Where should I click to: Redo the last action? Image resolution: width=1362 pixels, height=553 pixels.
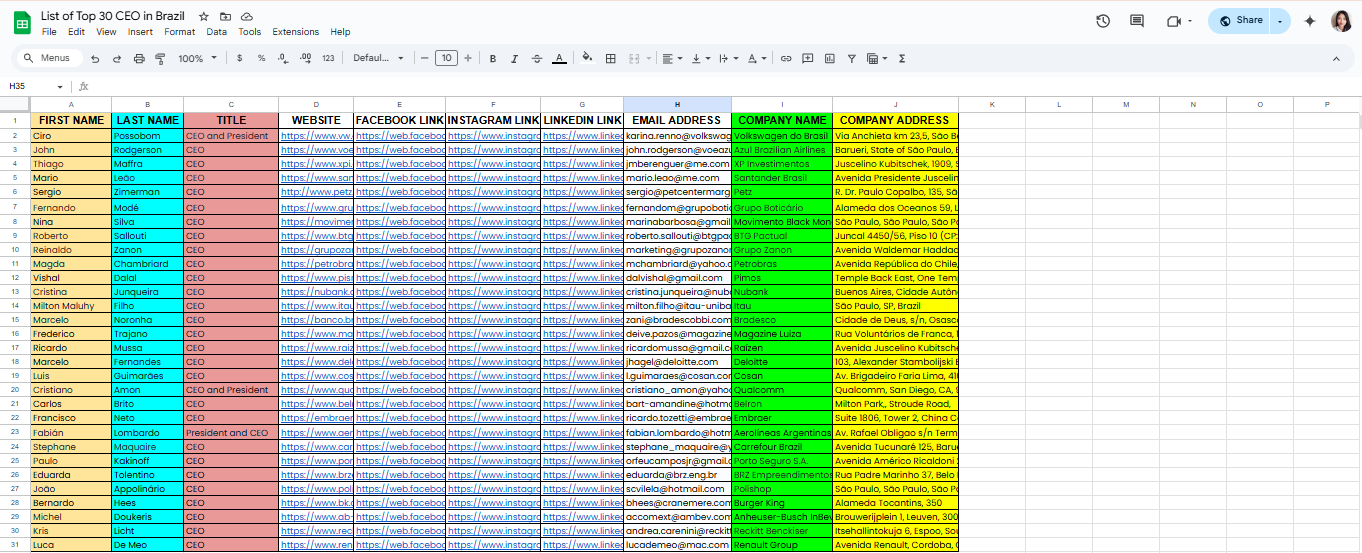pos(117,59)
